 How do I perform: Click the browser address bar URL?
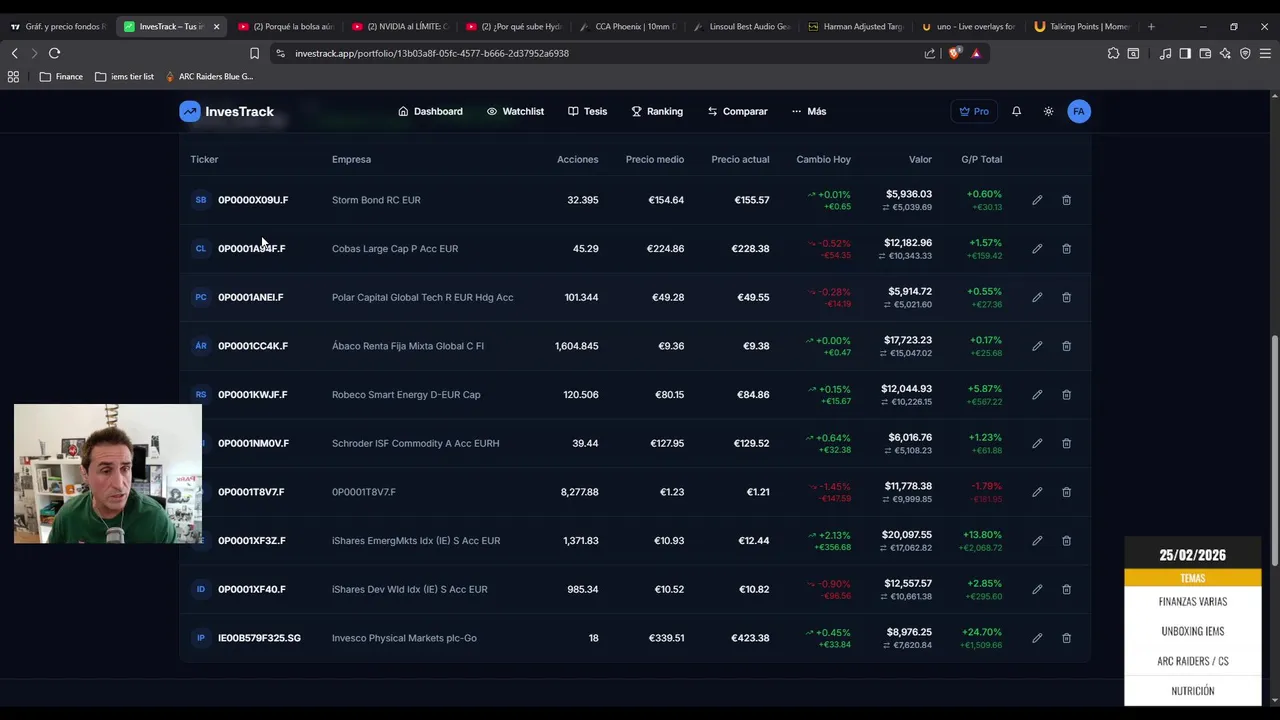coord(432,53)
